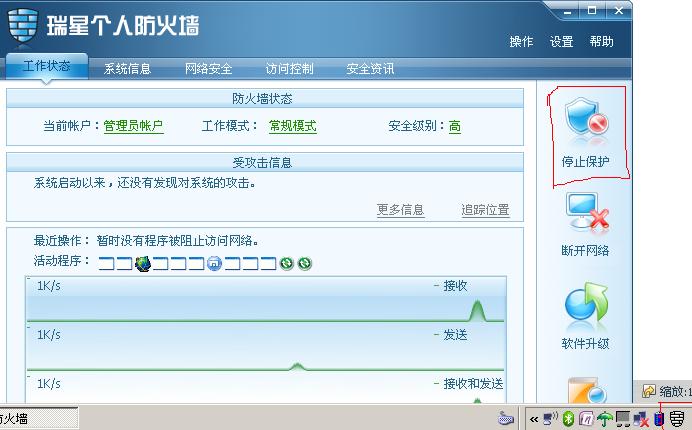The height and width of the screenshot is (430, 692).
Task: Click the gray monitor tray icon
Action: (x=623, y=418)
